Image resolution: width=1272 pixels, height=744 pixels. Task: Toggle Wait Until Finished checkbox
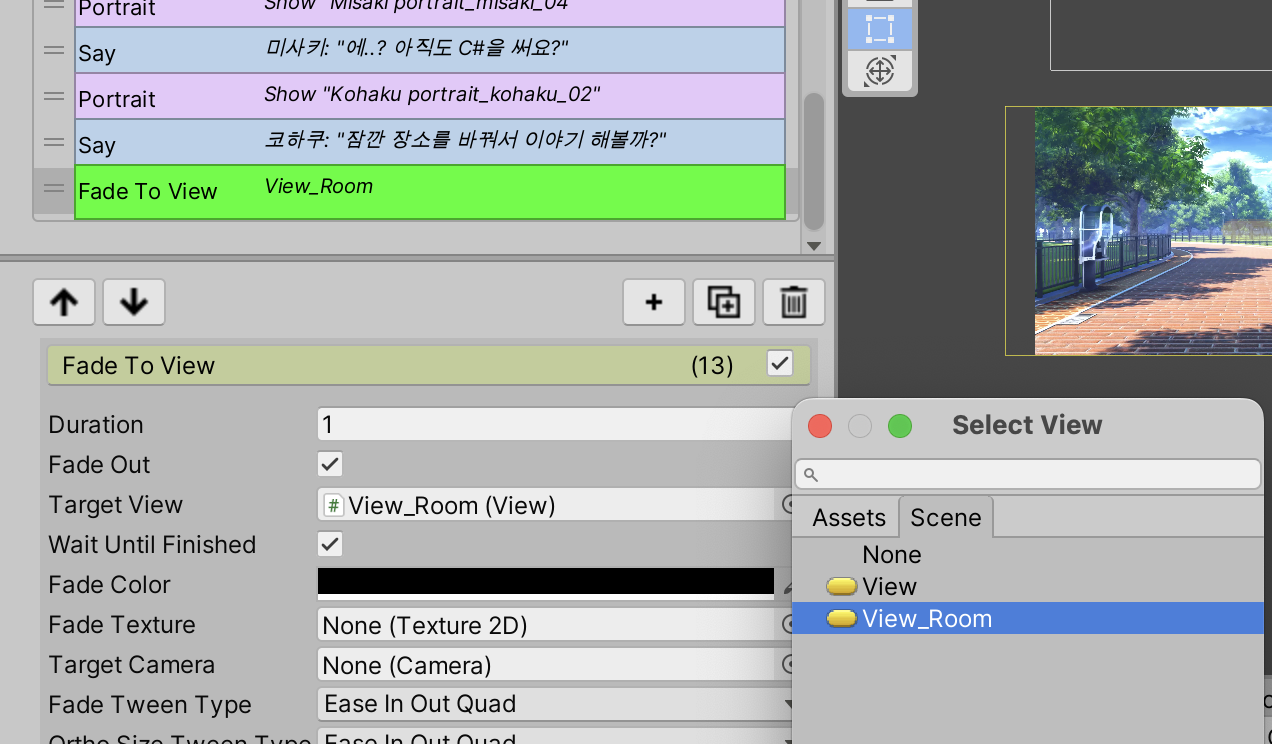[x=330, y=544]
